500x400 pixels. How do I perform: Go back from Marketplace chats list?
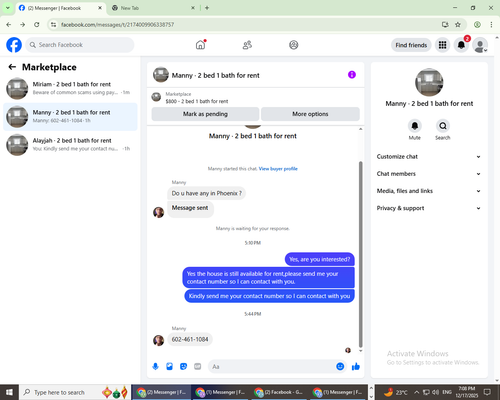pyautogui.click(x=12, y=67)
